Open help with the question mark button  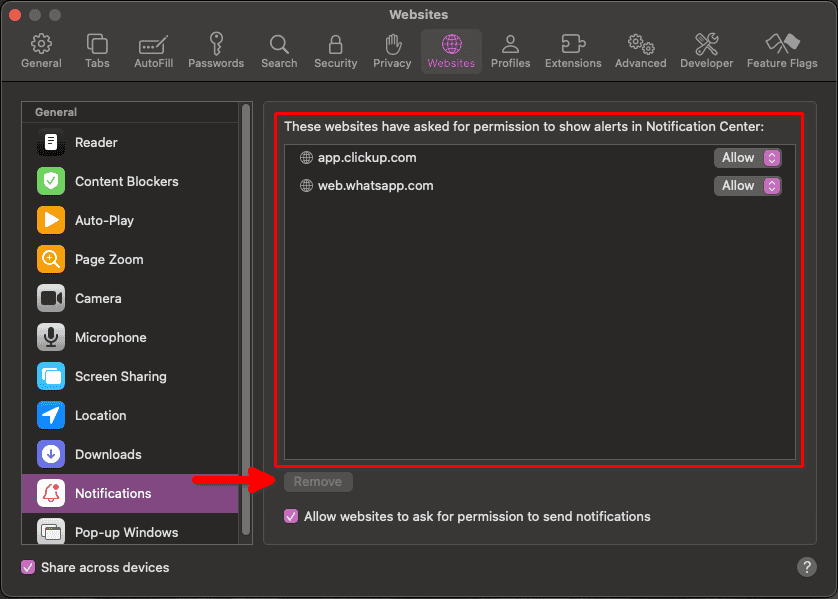click(x=807, y=567)
